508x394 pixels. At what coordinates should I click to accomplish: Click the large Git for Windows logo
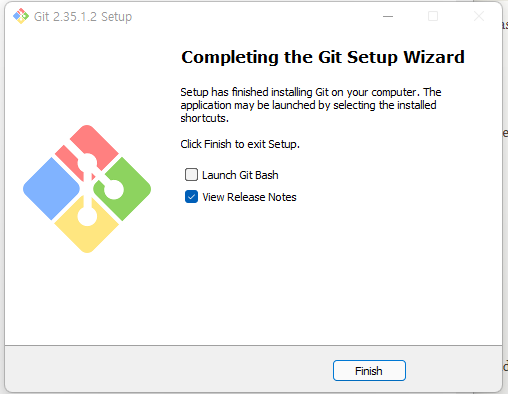point(87,189)
